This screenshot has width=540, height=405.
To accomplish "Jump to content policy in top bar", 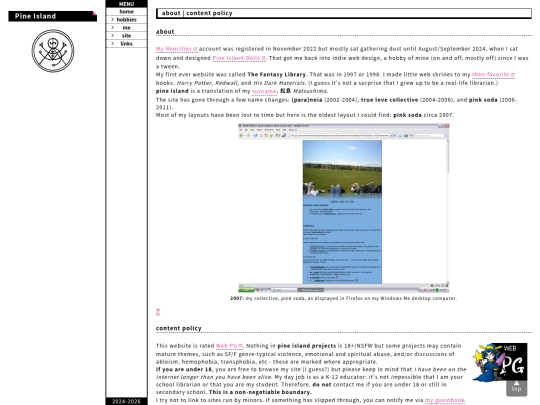I will pyautogui.click(x=209, y=13).
